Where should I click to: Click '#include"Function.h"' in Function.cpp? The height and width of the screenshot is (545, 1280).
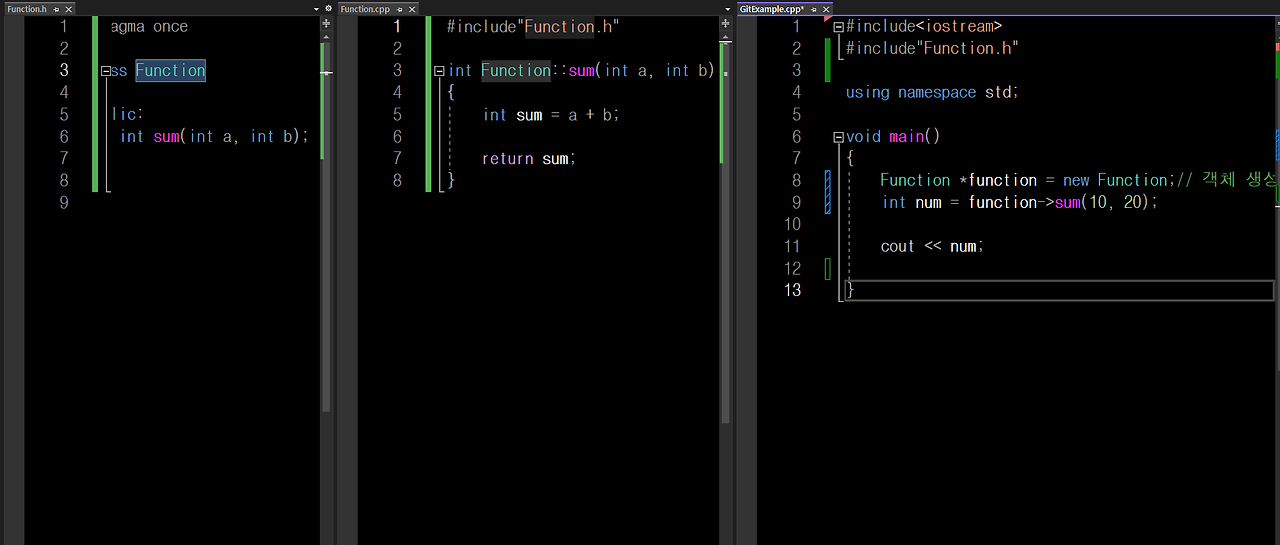click(533, 27)
